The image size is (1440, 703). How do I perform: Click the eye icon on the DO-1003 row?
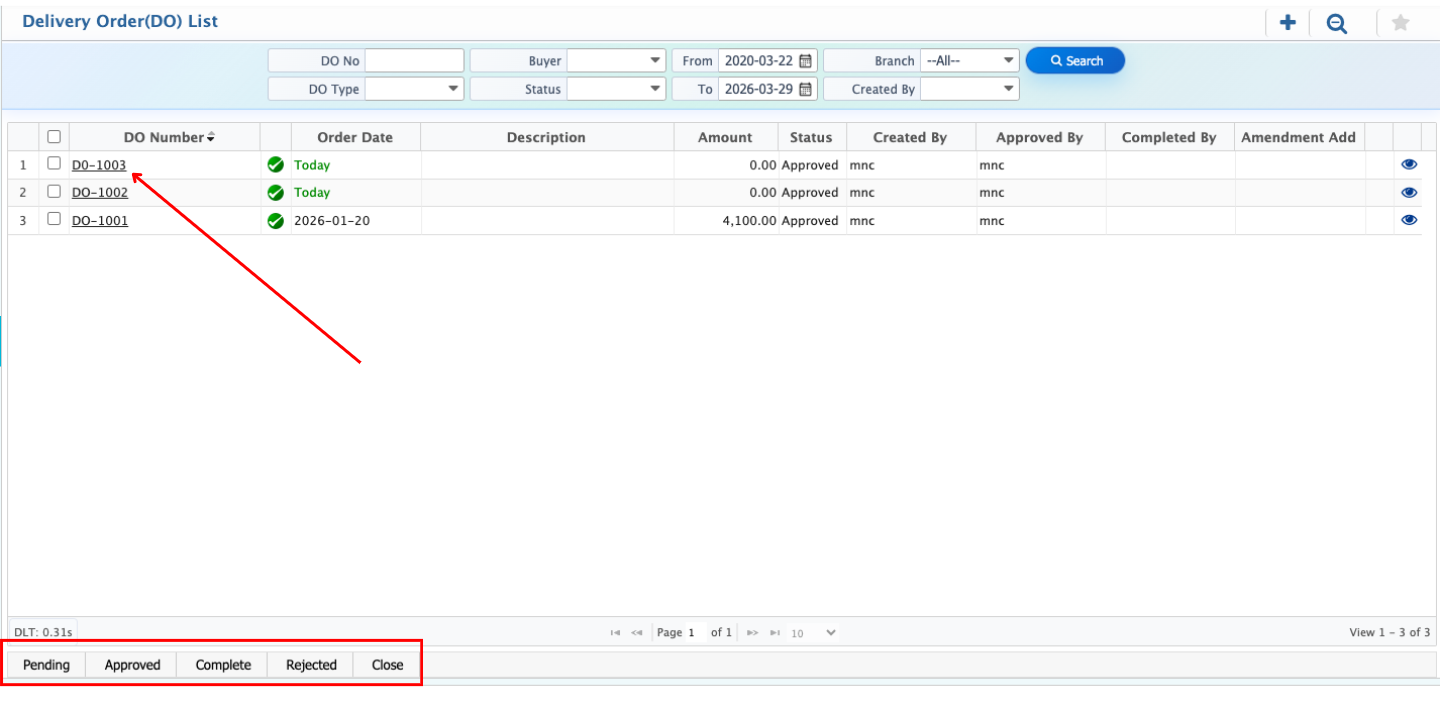click(x=1409, y=164)
